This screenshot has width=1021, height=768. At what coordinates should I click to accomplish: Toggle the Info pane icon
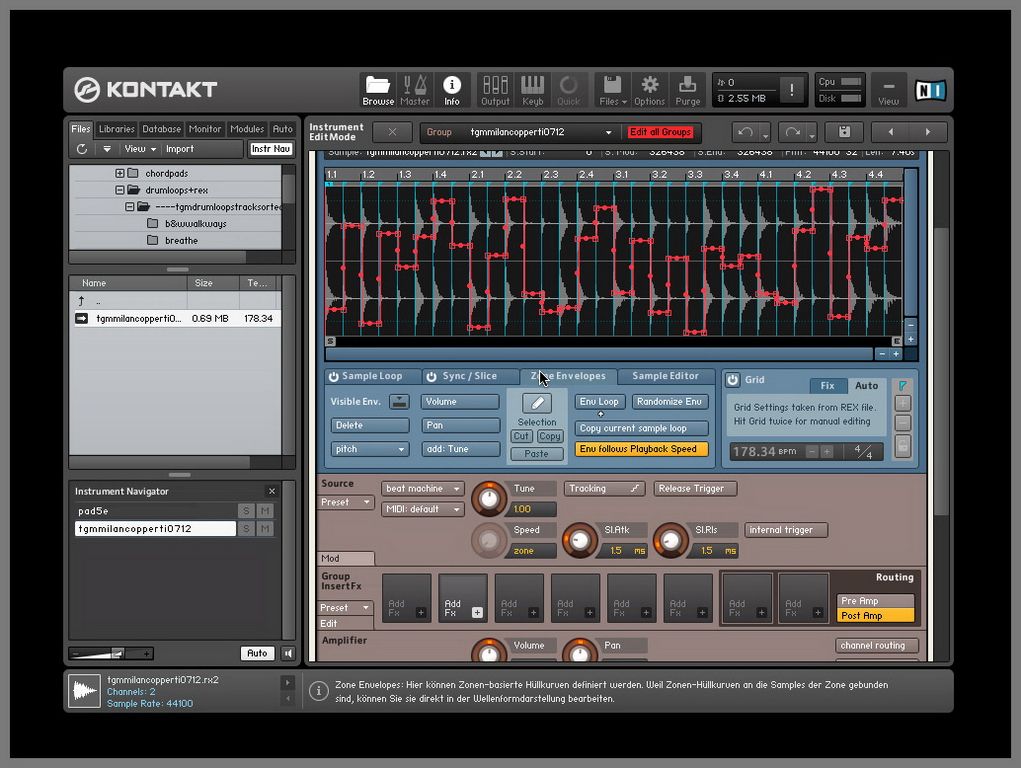click(452, 90)
